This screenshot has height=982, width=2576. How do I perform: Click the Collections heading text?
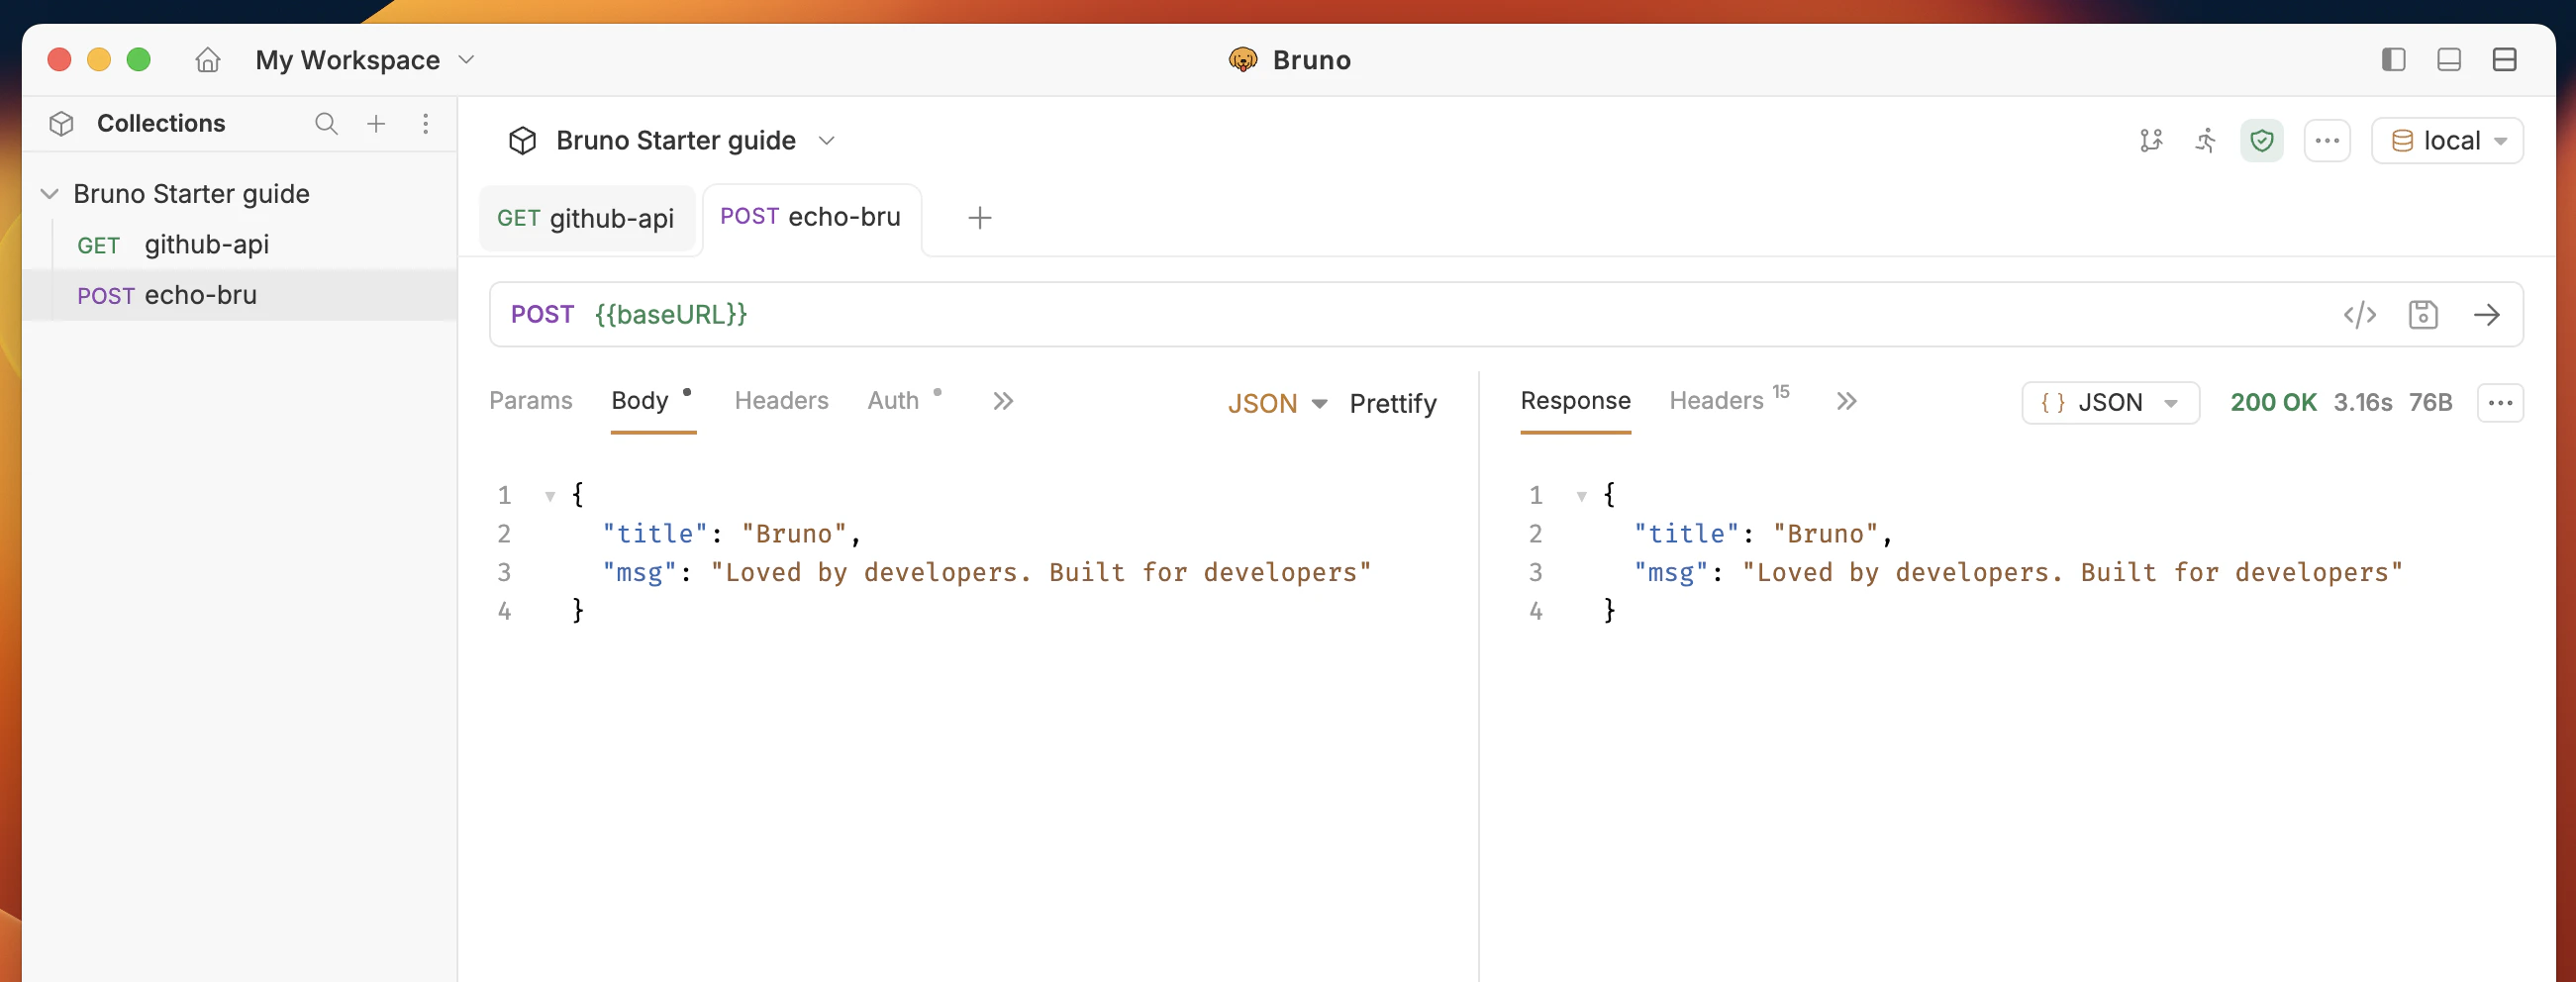point(161,124)
